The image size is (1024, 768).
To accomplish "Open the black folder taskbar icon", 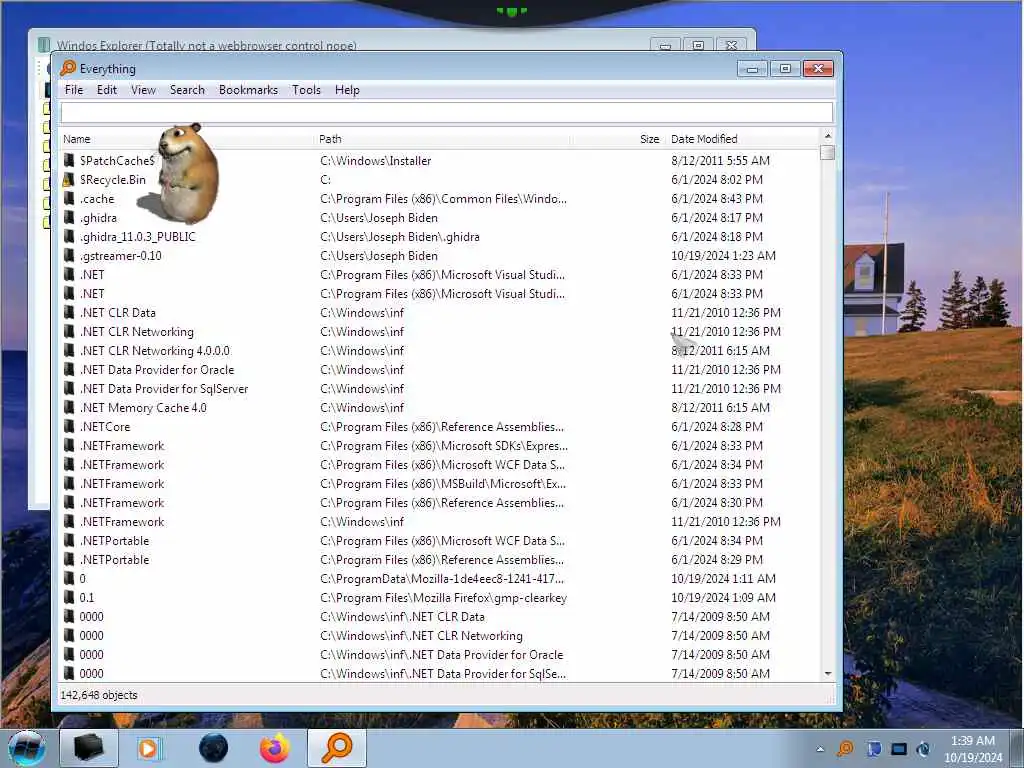I will [89, 748].
